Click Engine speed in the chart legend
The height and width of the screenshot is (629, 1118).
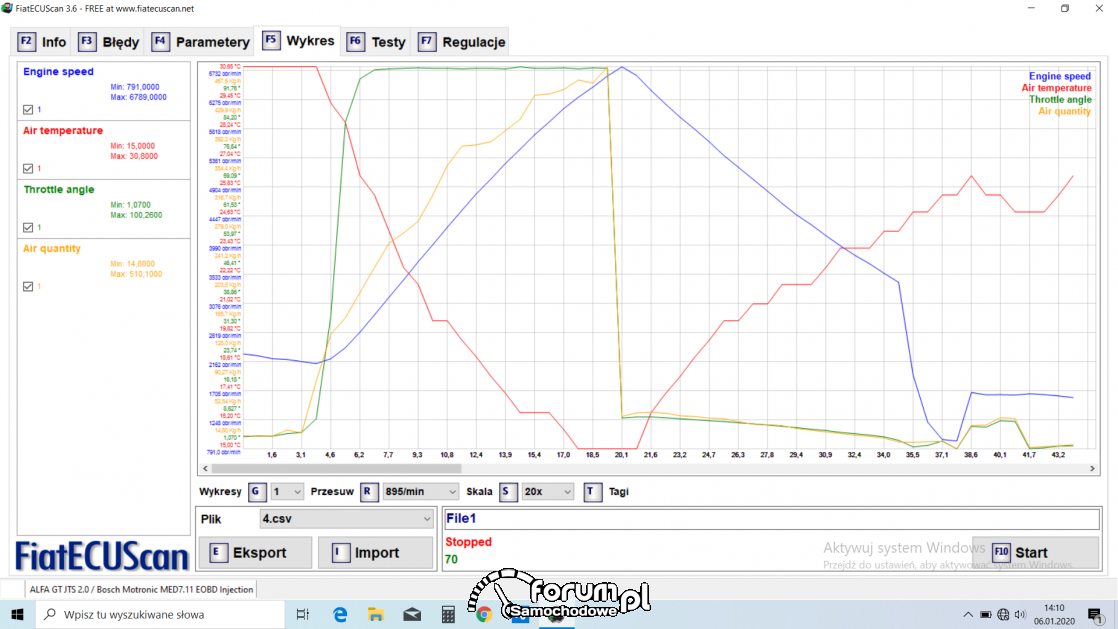[1060, 76]
